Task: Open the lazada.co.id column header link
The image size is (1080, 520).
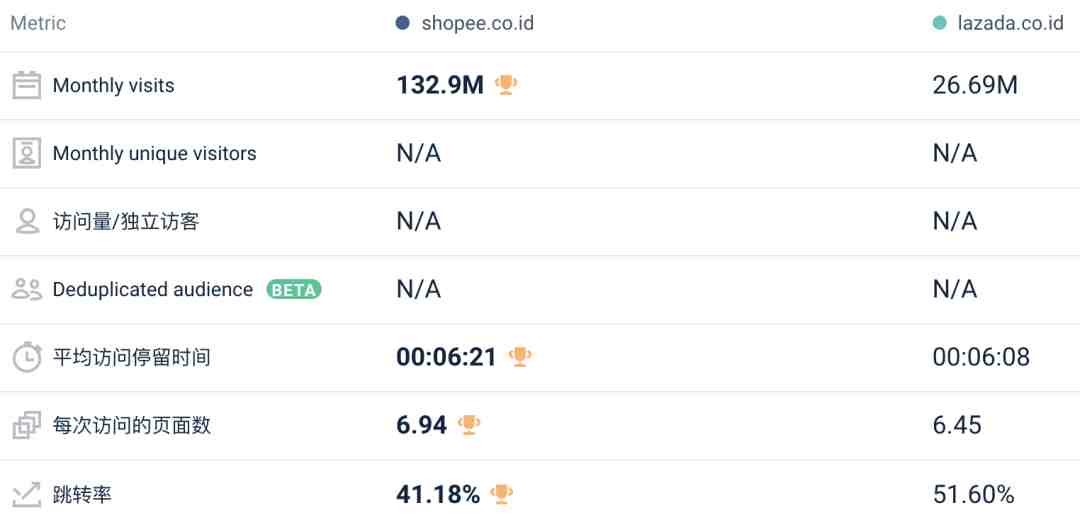Action: pos(1010,23)
